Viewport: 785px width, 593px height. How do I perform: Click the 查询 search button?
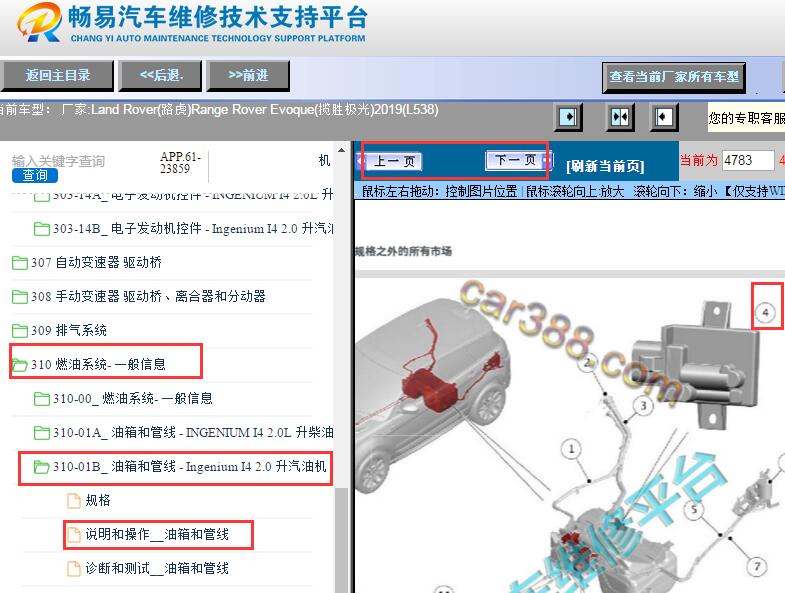(x=35, y=175)
